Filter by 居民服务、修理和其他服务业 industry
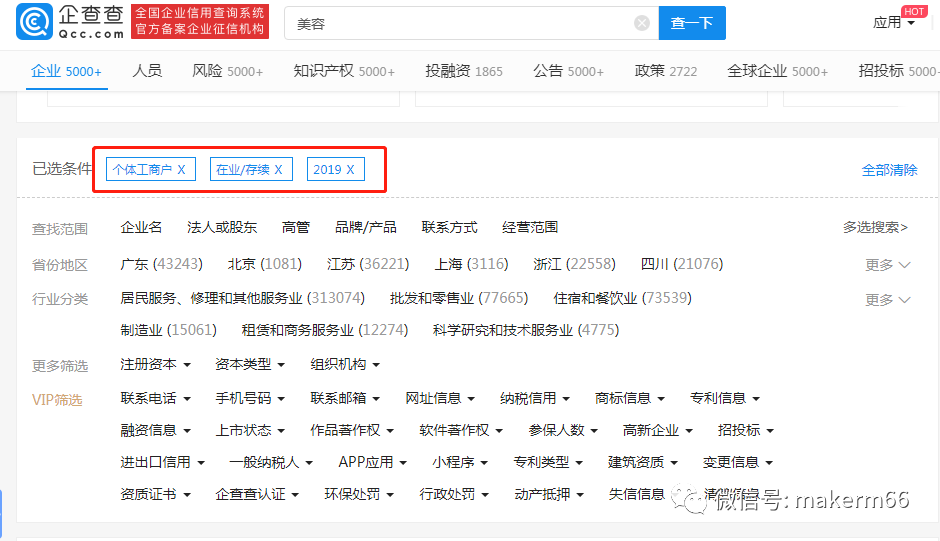 (242, 298)
